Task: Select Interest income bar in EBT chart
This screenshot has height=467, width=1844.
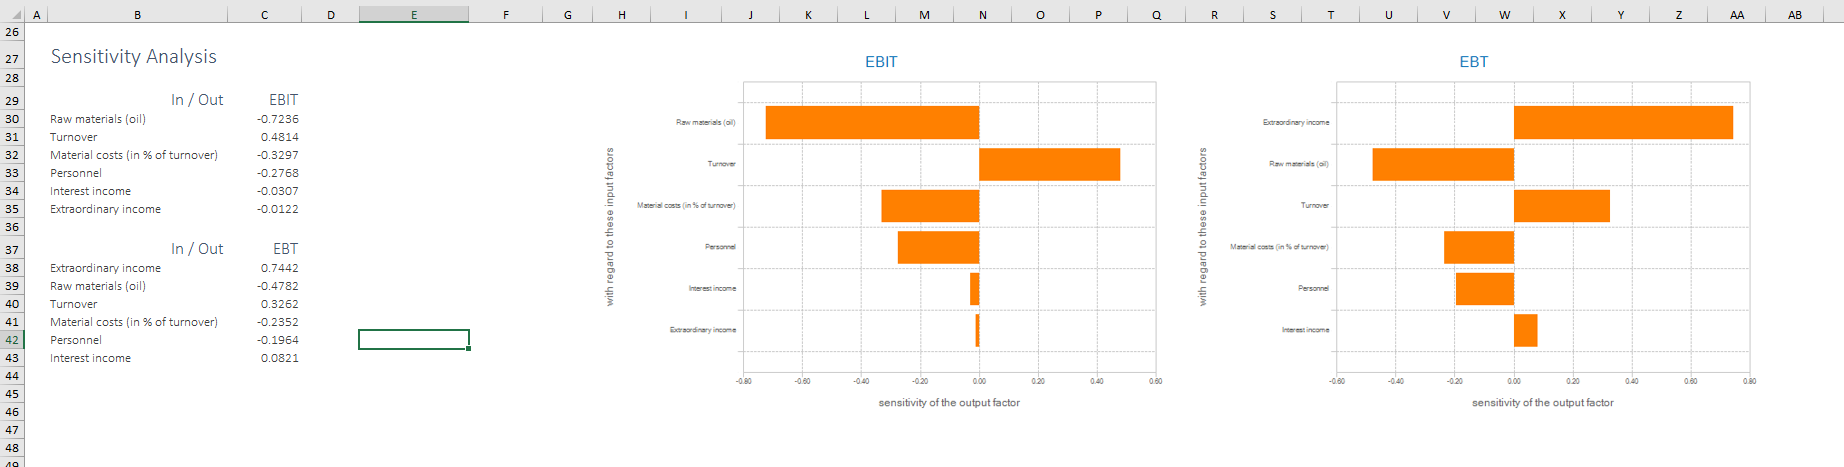Action: click(1525, 330)
